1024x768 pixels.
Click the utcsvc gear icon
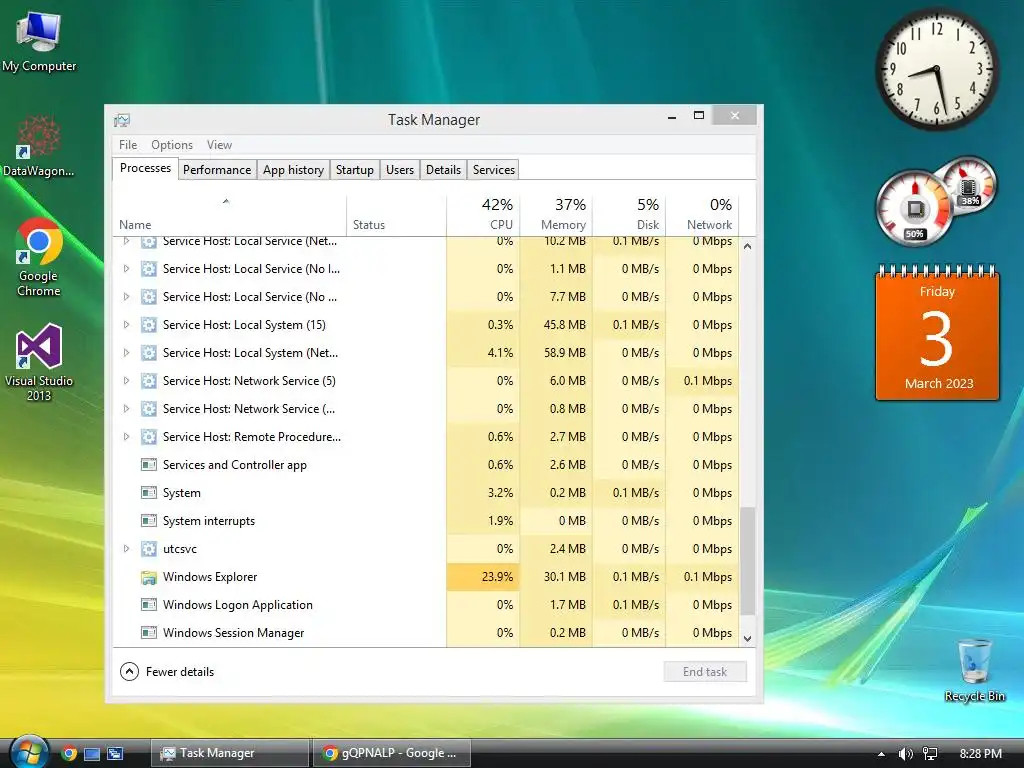(x=149, y=549)
